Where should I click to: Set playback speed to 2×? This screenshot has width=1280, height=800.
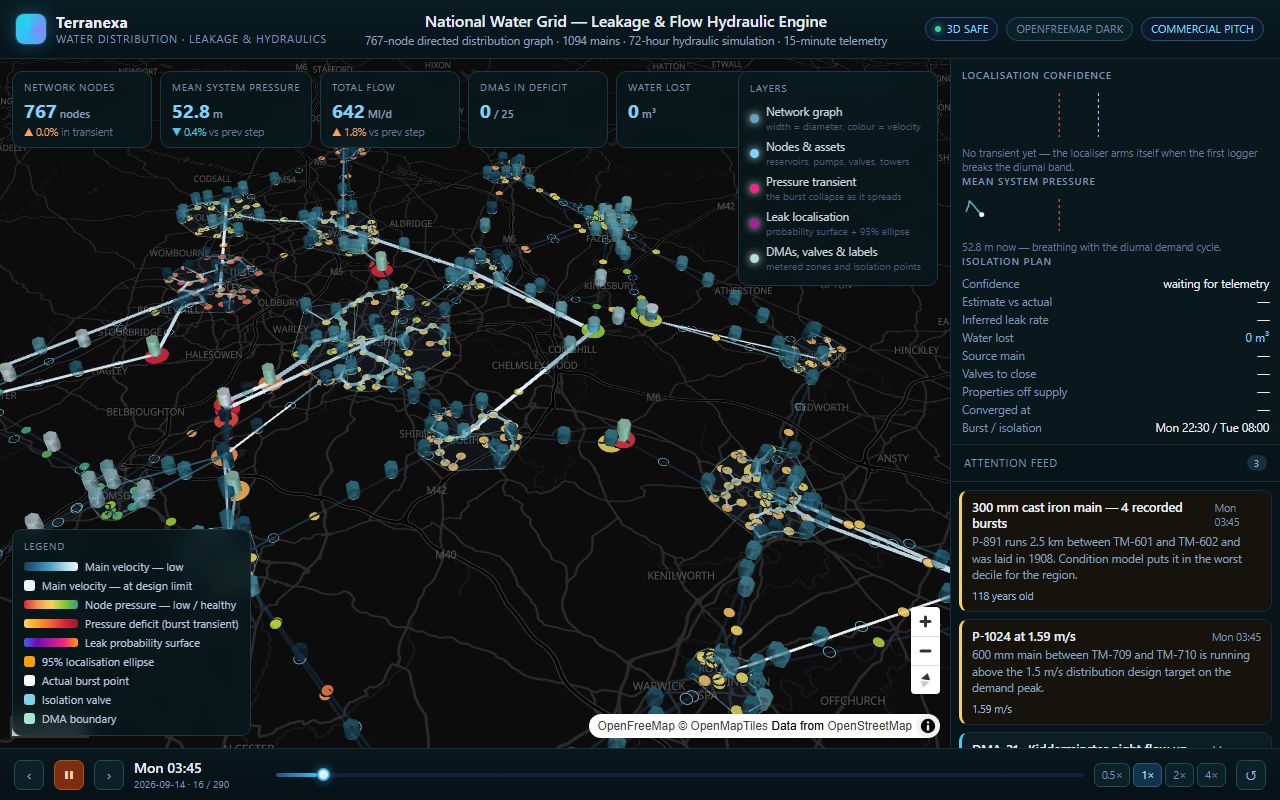tap(1179, 775)
